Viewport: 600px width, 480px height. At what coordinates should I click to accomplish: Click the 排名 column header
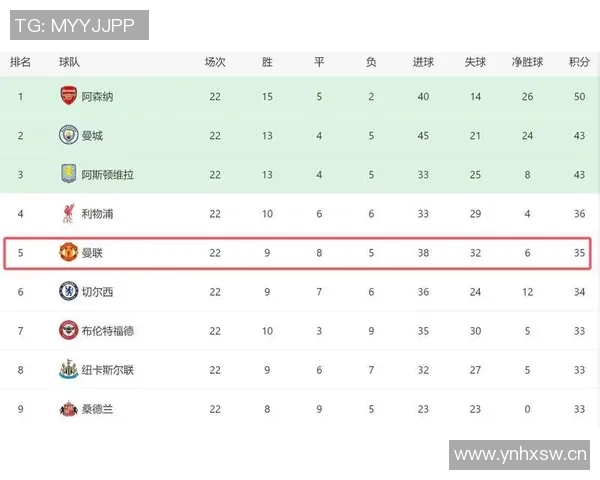point(20,62)
